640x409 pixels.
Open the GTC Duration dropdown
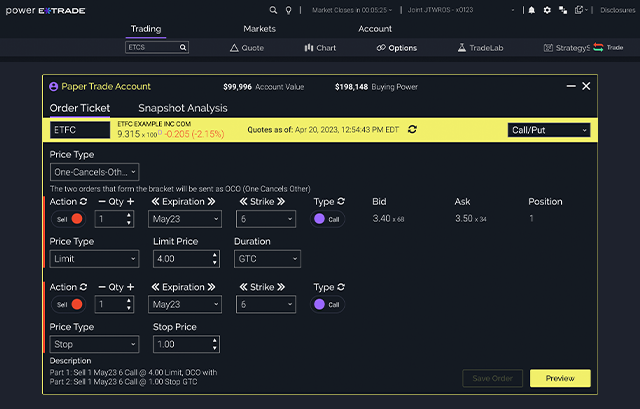[267, 259]
